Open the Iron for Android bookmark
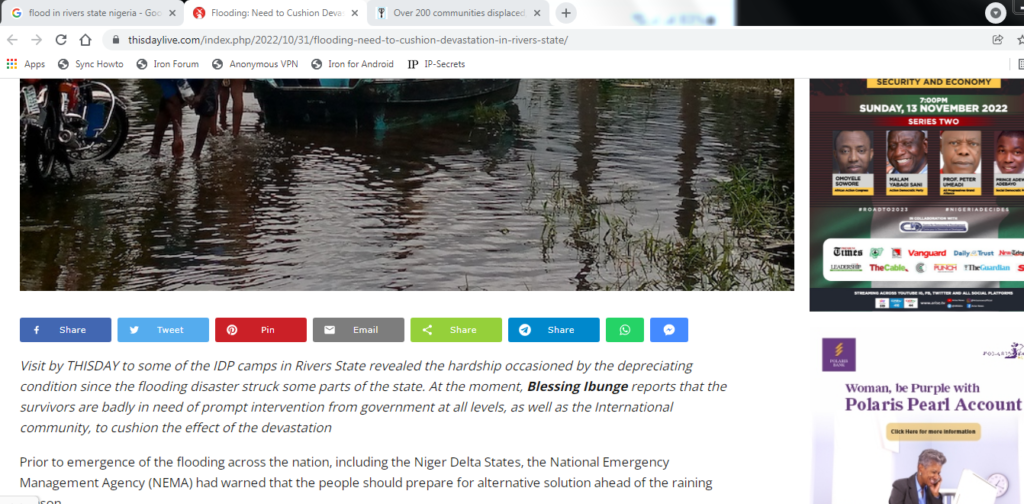 click(x=353, y=64)
